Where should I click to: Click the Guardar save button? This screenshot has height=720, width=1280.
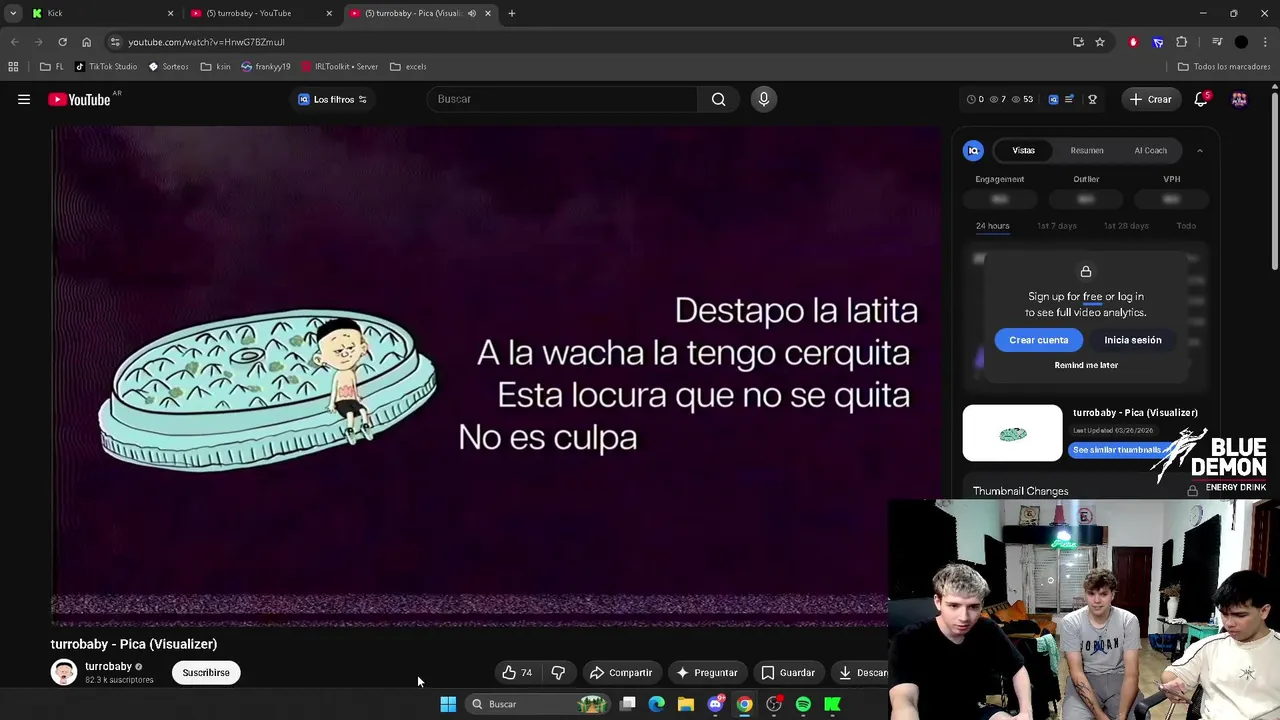click(x=788, y=673)
